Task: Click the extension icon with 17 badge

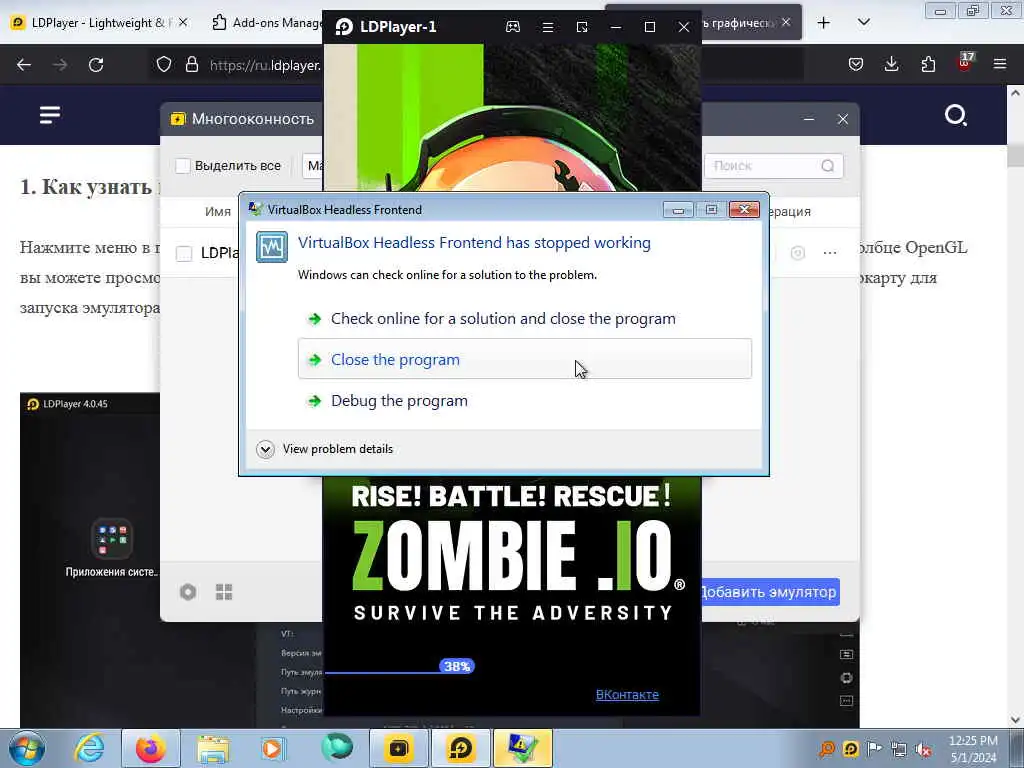Action: 965,63
